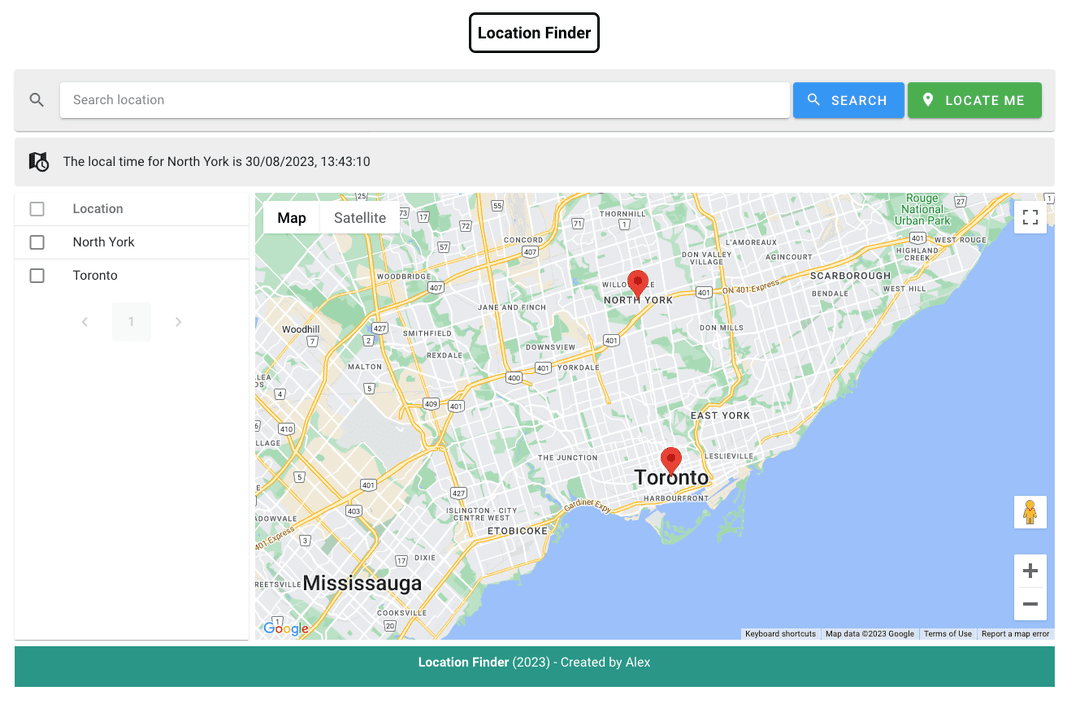Zoom out using the minus icon

pyautogui.click(x=1030, y=604)
